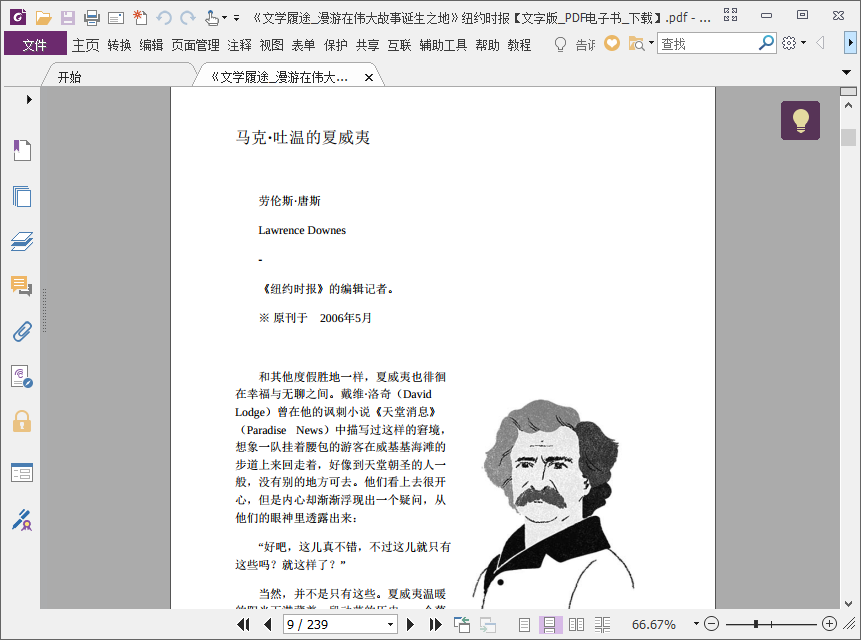Open the 编辑 ribbon tab
This screenshot has width=861, height=640.
click(x=151, y=45)
